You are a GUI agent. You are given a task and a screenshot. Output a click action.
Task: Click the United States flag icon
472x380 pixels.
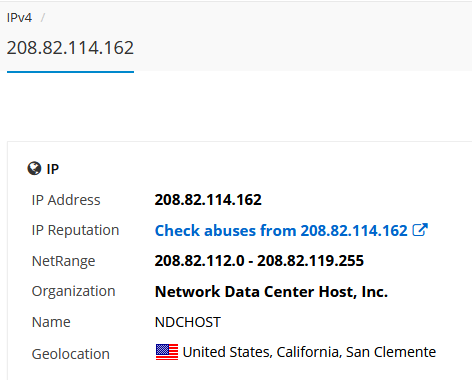coord(167,352)
